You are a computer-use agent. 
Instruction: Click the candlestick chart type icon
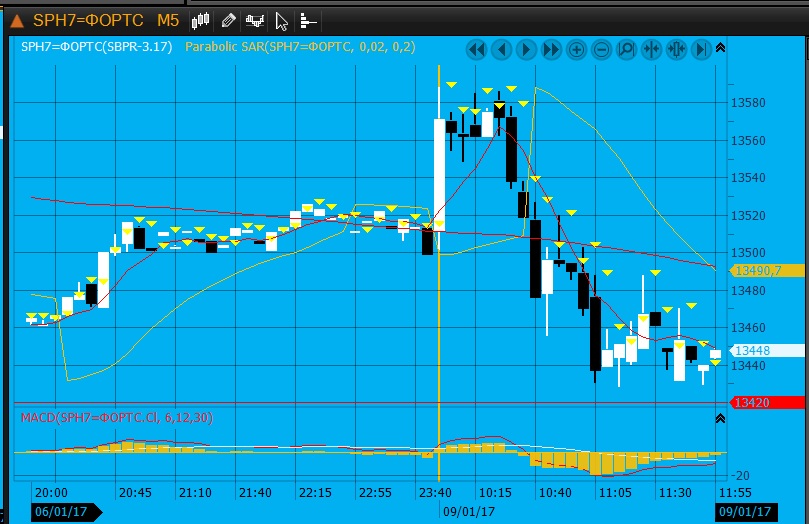(201, 20)
